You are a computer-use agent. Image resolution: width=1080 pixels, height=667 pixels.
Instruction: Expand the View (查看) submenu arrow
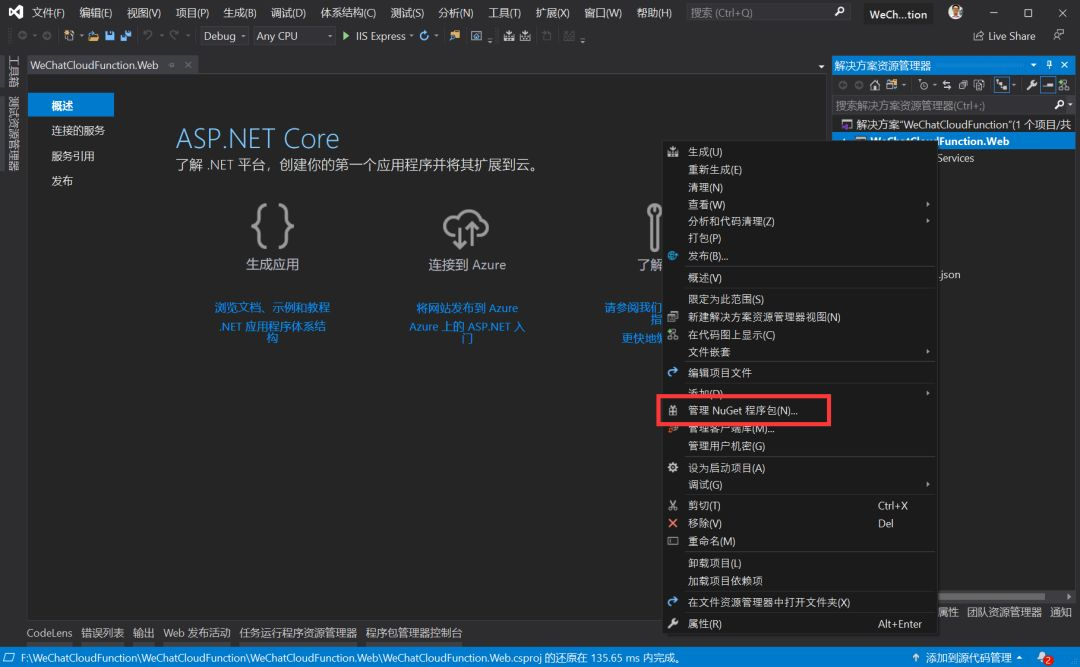tap(928, 204)
